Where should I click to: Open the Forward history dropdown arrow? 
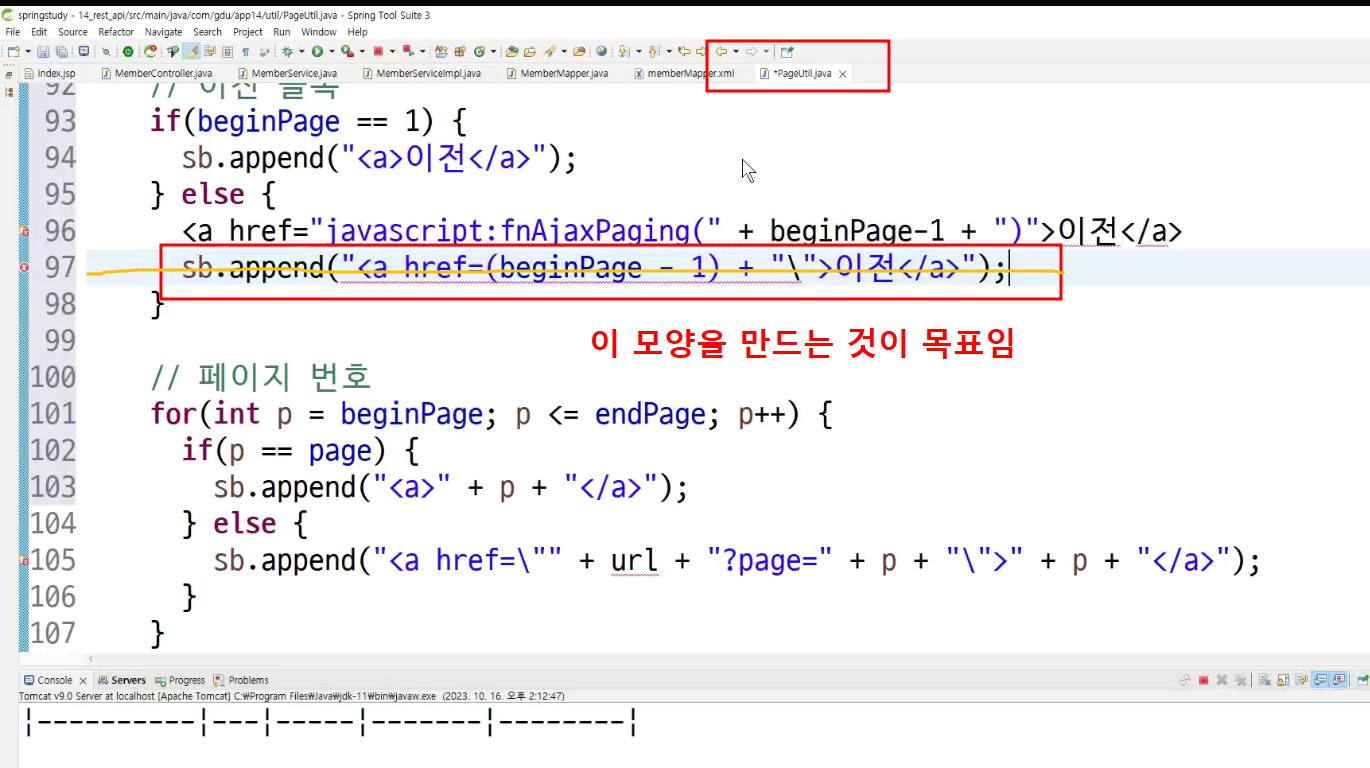coord(766,51)
